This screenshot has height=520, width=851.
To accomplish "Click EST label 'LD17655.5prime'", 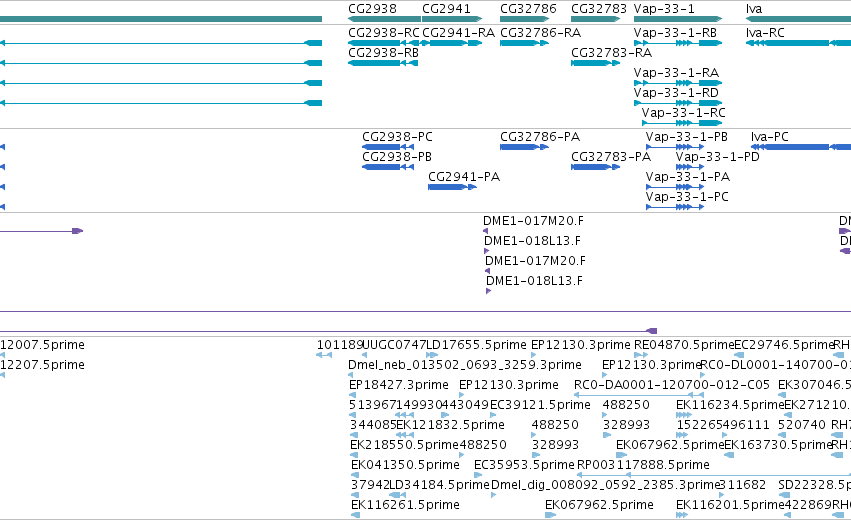I will (x=477, y=345).
